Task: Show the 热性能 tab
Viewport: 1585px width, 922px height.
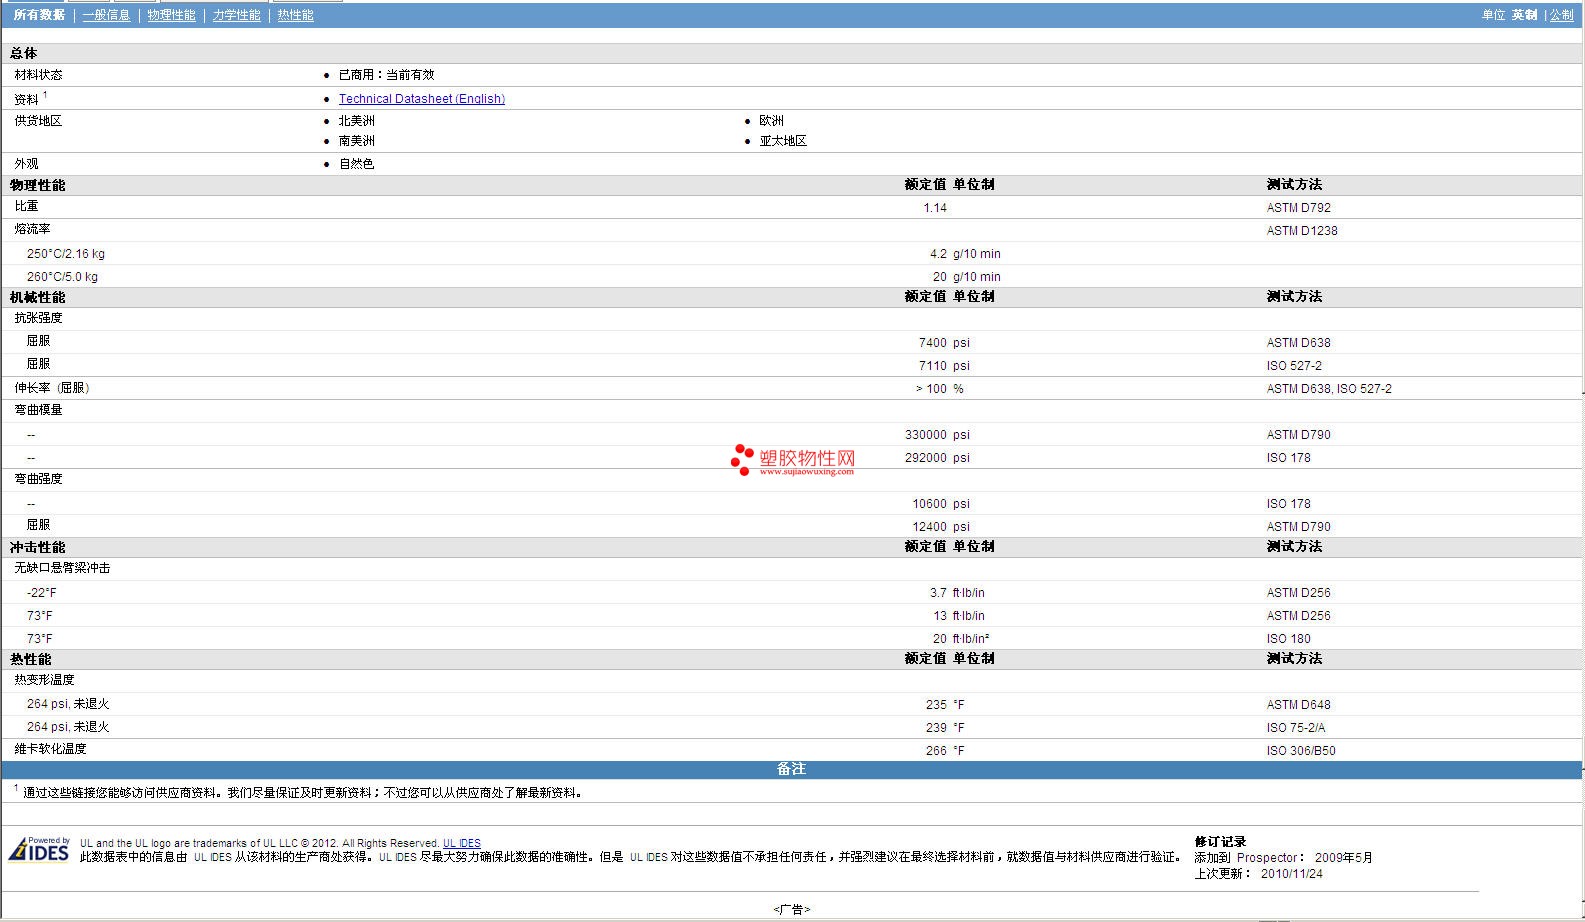Action: coord(295,15)
